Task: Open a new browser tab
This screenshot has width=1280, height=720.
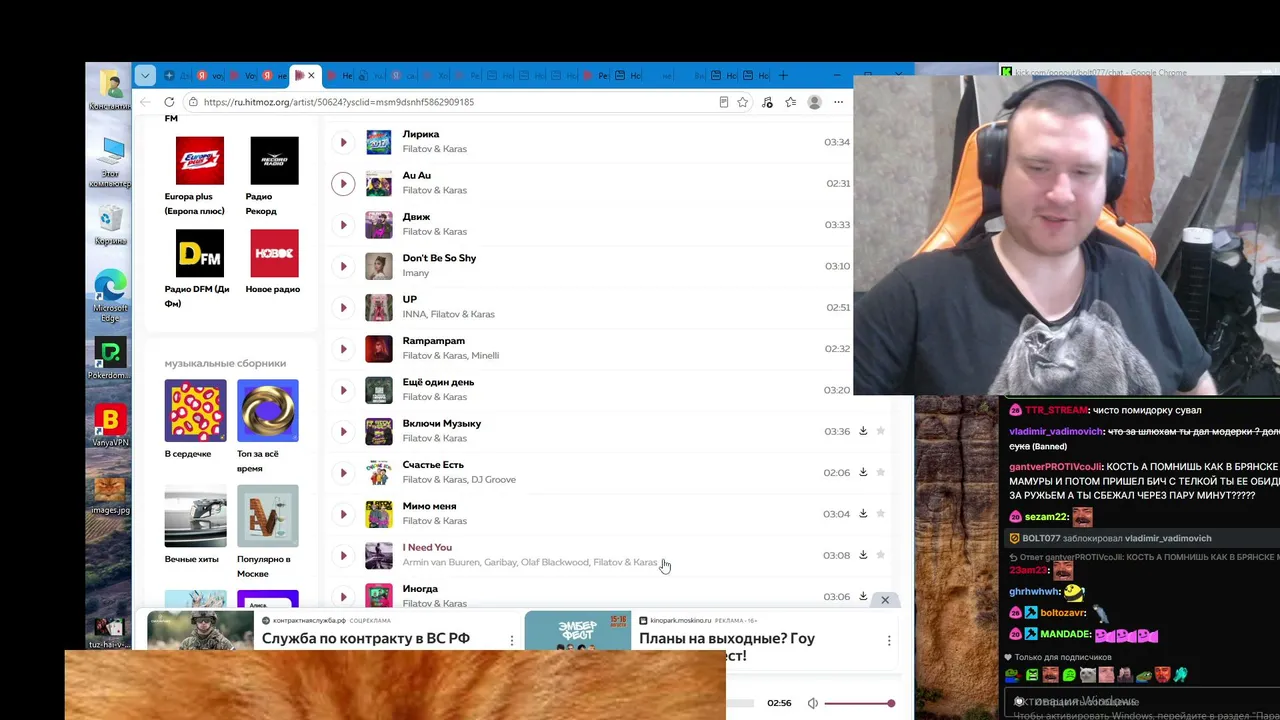Action: (x=784, y=76)
